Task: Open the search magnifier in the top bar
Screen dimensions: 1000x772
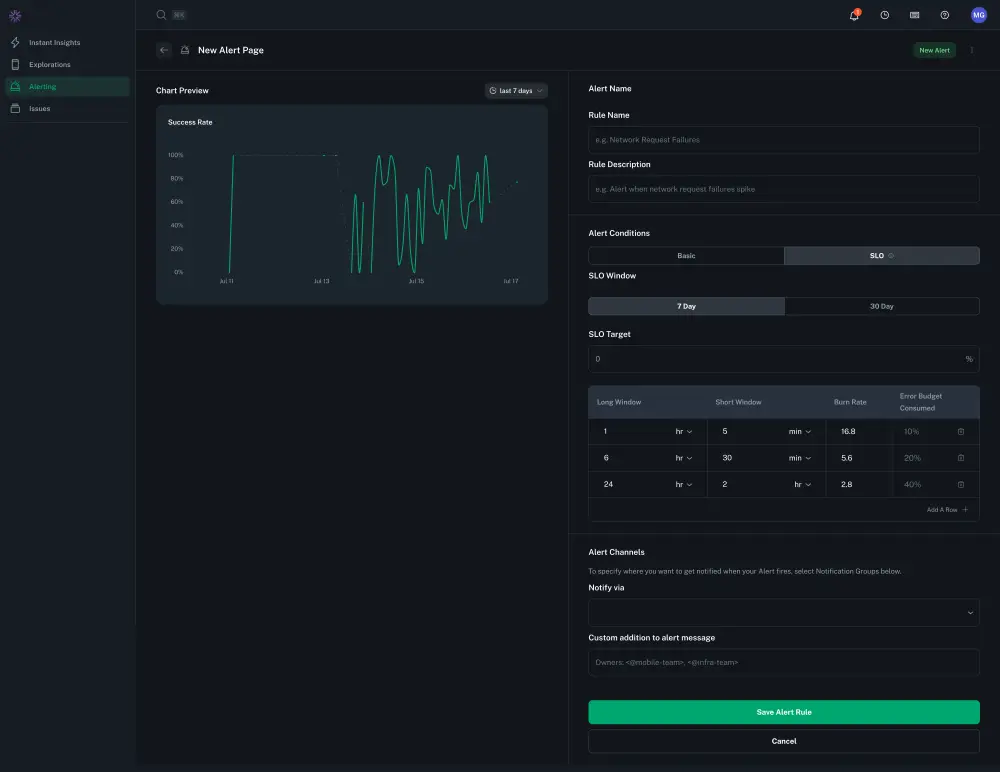Action: 160,15
